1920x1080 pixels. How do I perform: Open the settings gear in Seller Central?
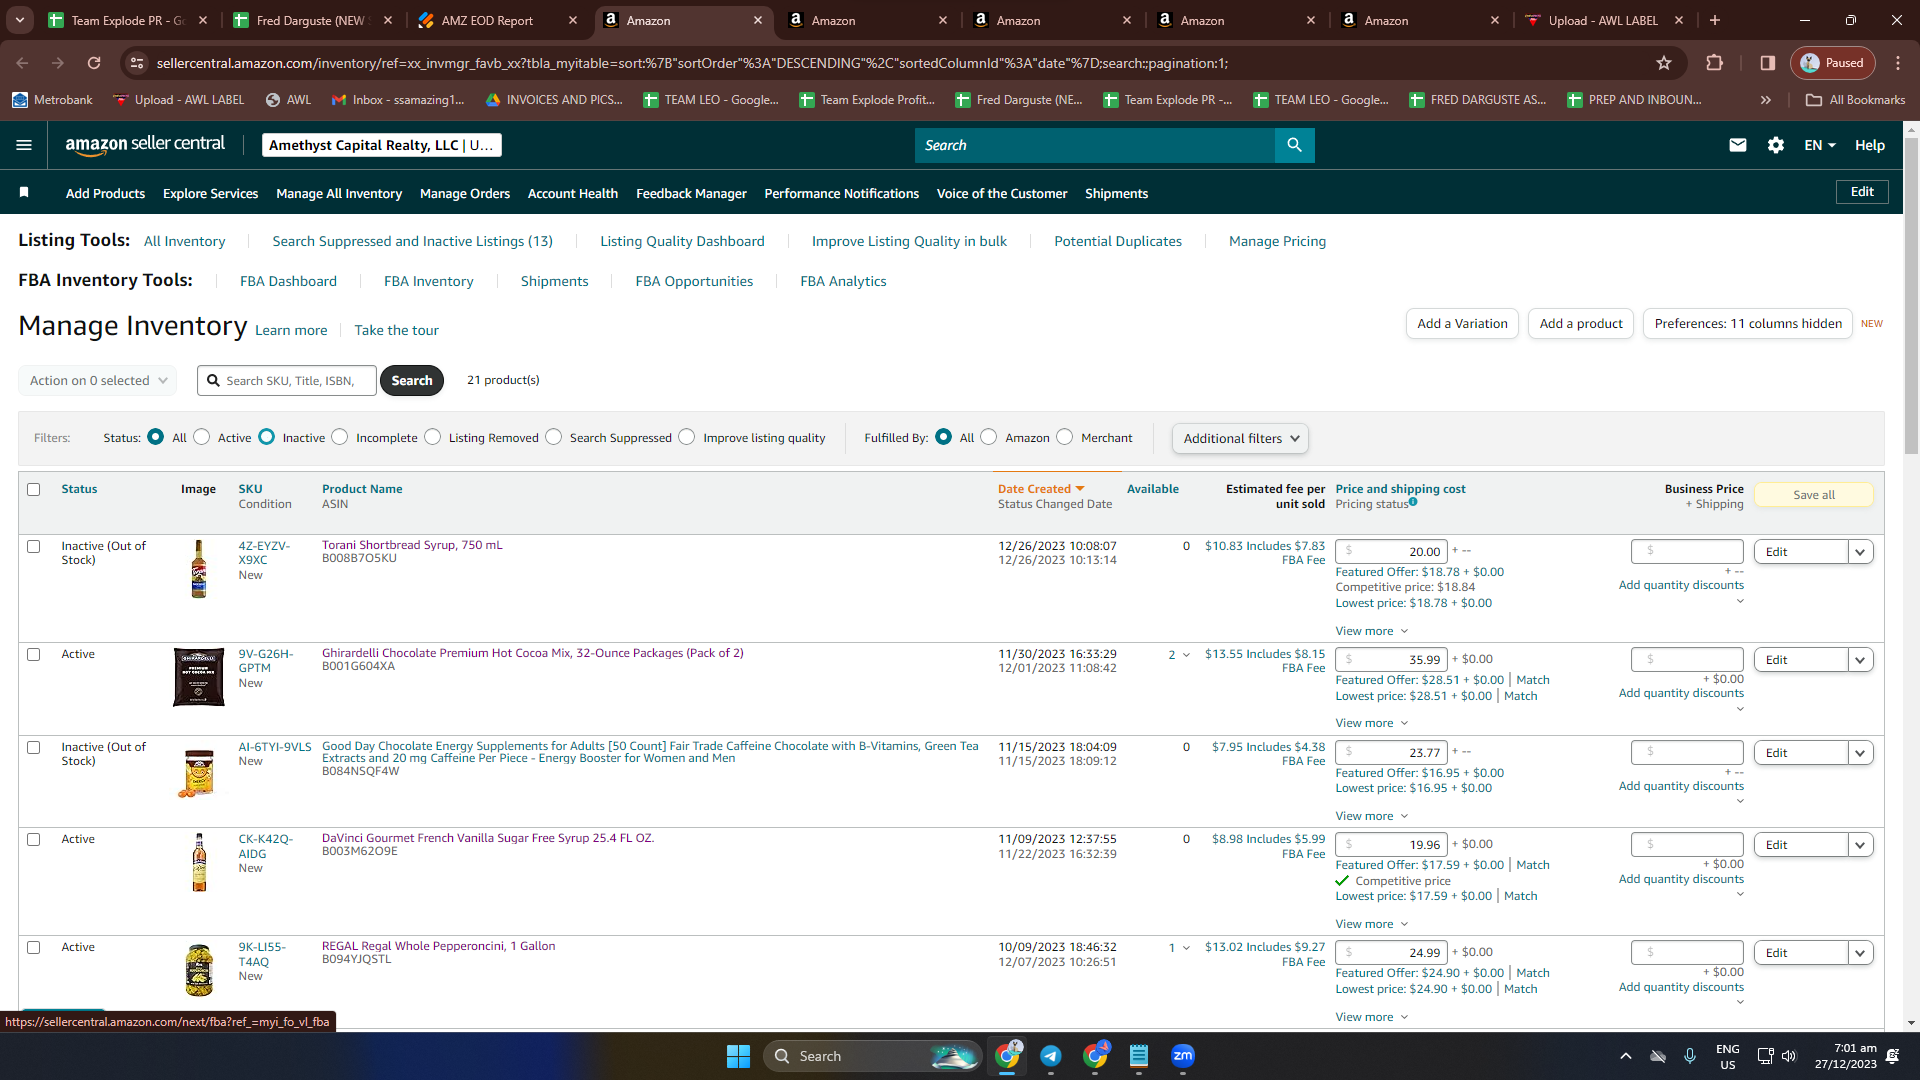1776,145
